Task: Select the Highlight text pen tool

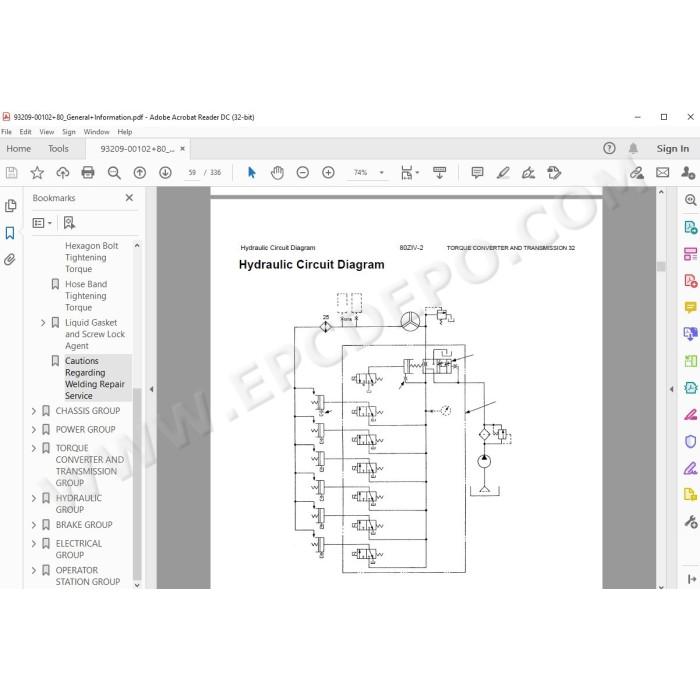Action: point(503,173)
